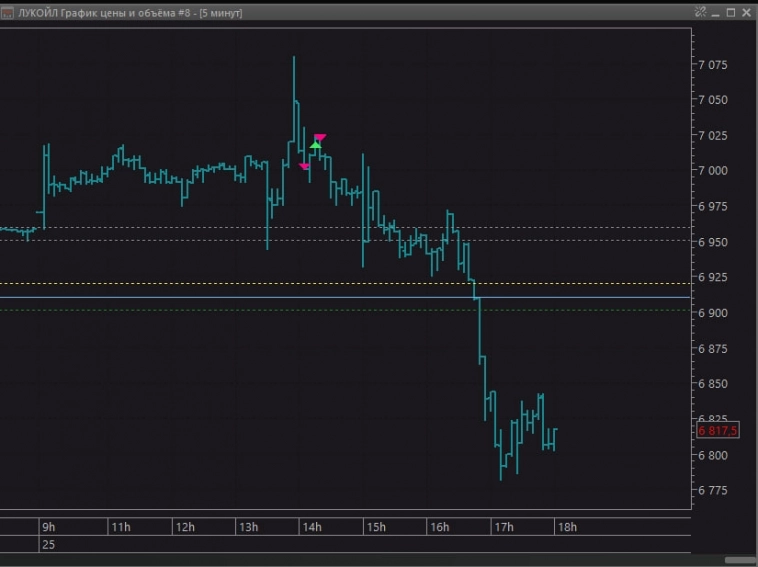Screen dimensions: 758x567
Task: Click the 7 075 price axis label
Action: (718, 65)
